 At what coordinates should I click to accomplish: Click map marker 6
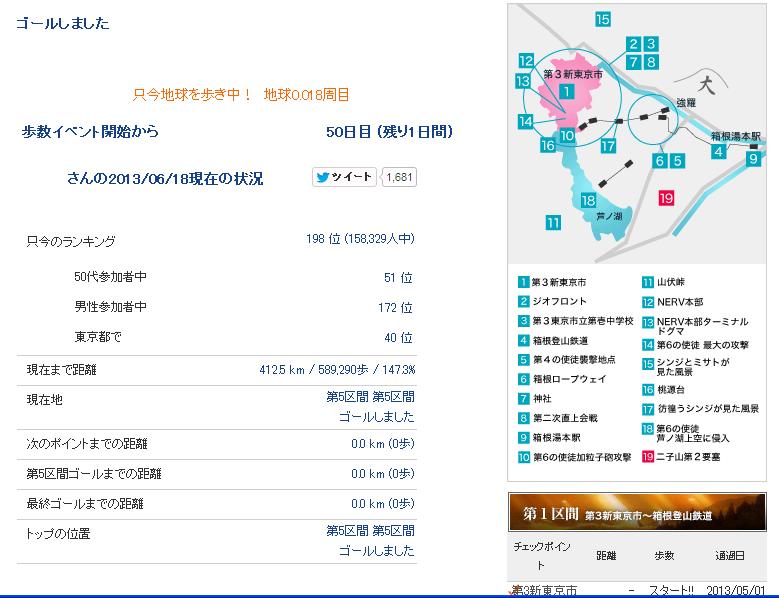(x=660, y=160)
